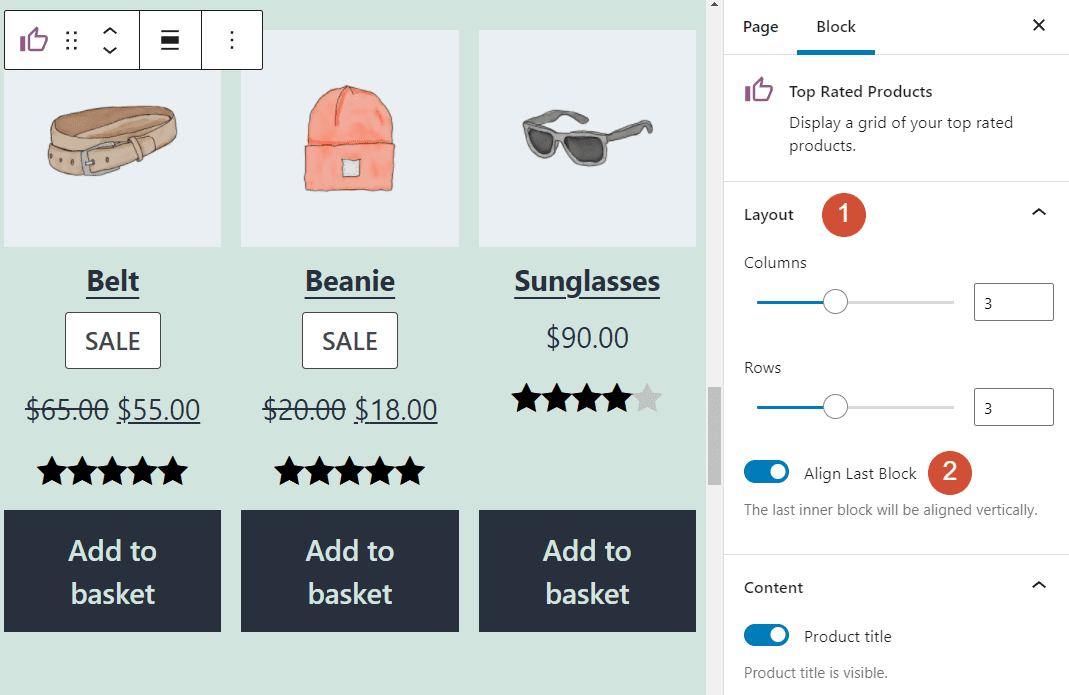Click the Columns number input field
Screen dimensions: 1069x695
(x=1013, y=301)
